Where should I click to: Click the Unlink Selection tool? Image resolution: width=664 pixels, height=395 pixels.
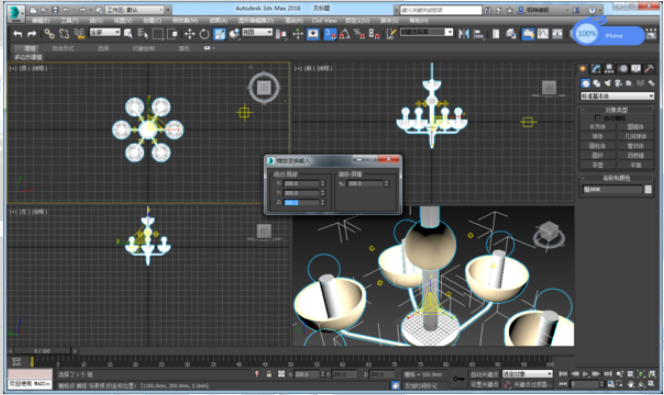tap(64, 34)
